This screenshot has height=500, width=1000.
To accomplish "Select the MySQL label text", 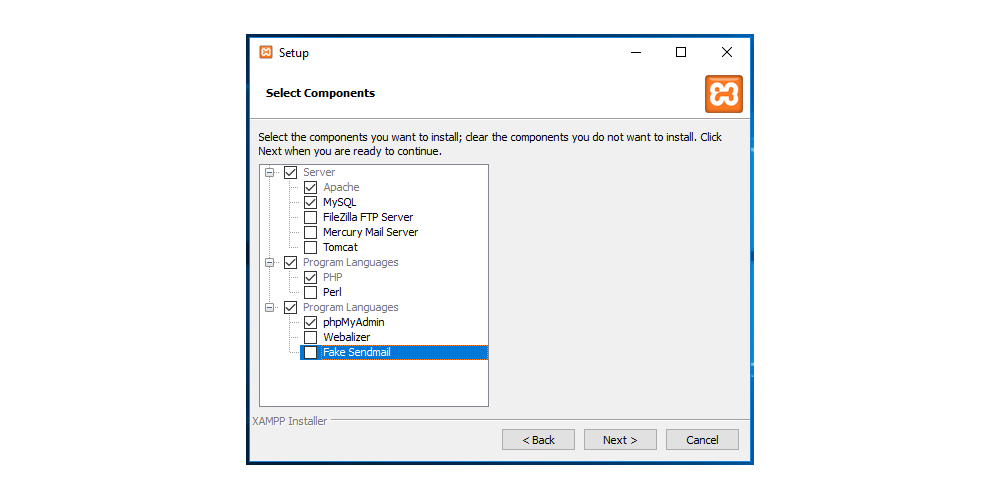I will coord(339,202).
